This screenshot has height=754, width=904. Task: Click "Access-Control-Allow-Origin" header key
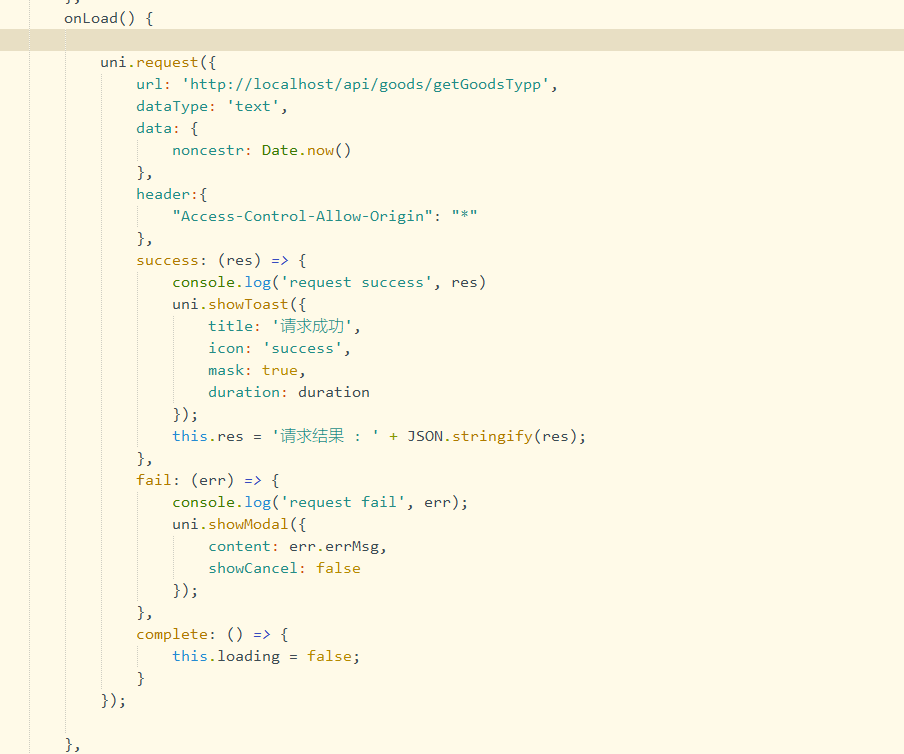[302, 217]
